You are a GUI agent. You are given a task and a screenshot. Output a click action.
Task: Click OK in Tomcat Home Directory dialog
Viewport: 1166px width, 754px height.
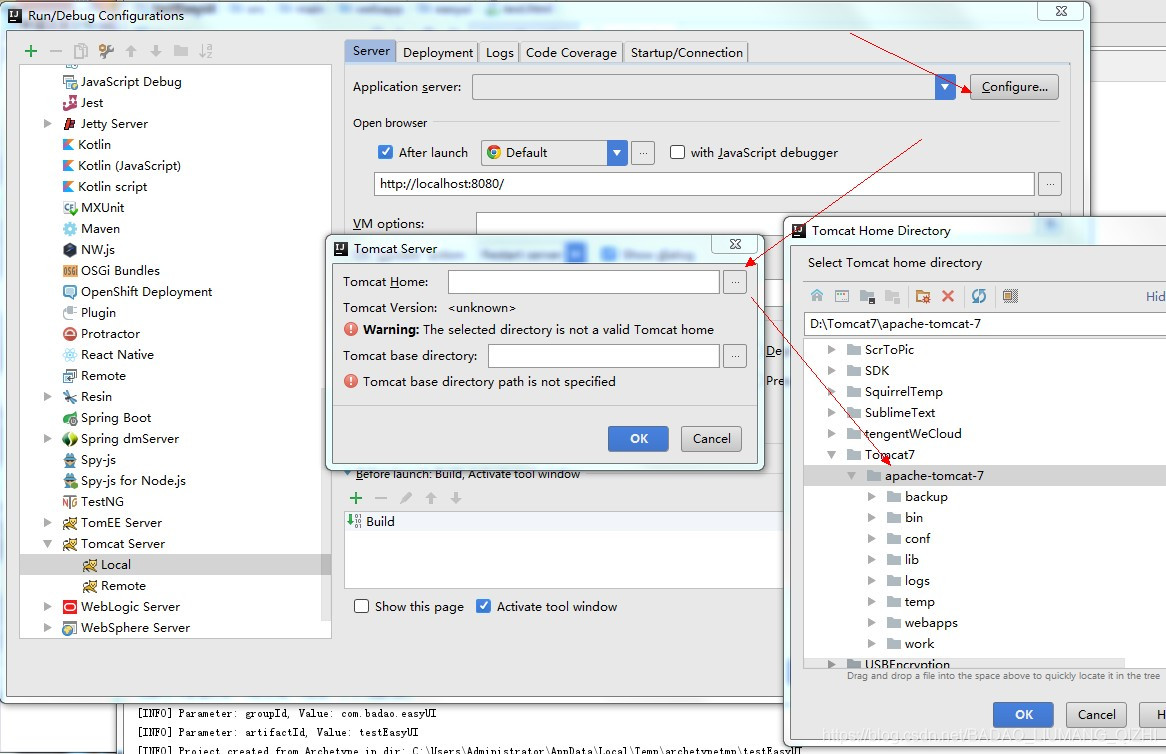[1023, 715]
